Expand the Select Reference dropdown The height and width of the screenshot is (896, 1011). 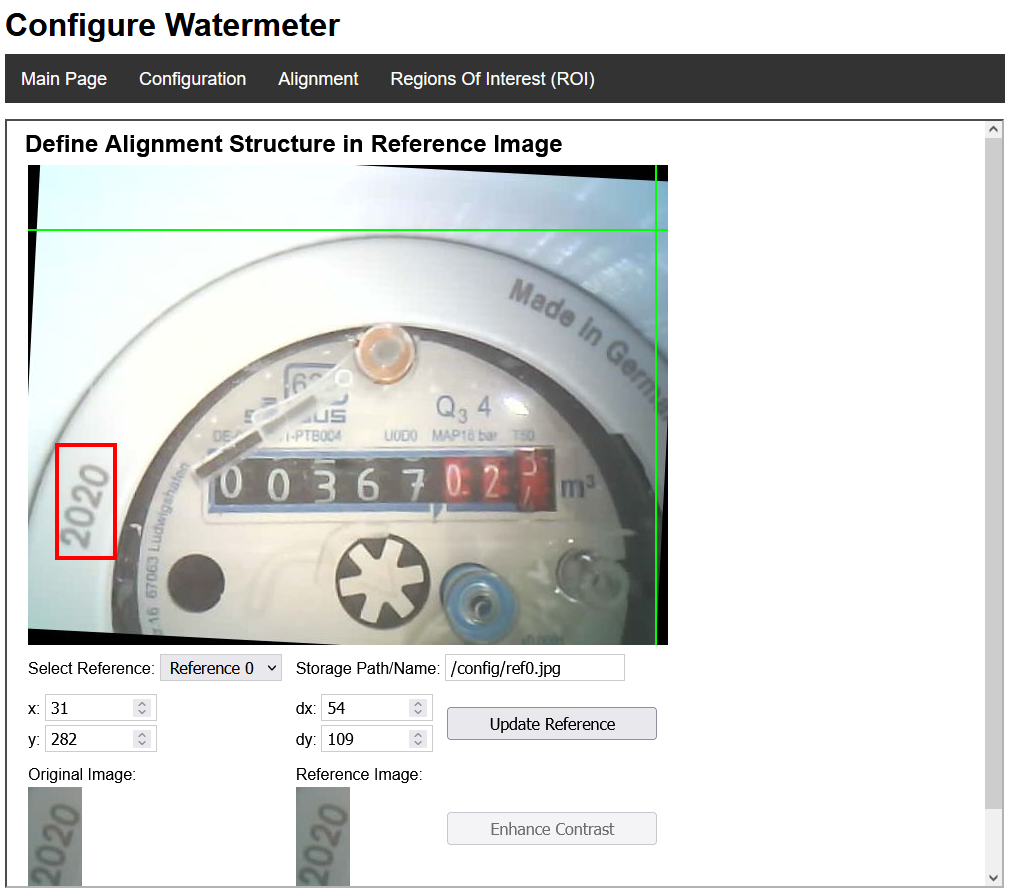click(221, 668)
